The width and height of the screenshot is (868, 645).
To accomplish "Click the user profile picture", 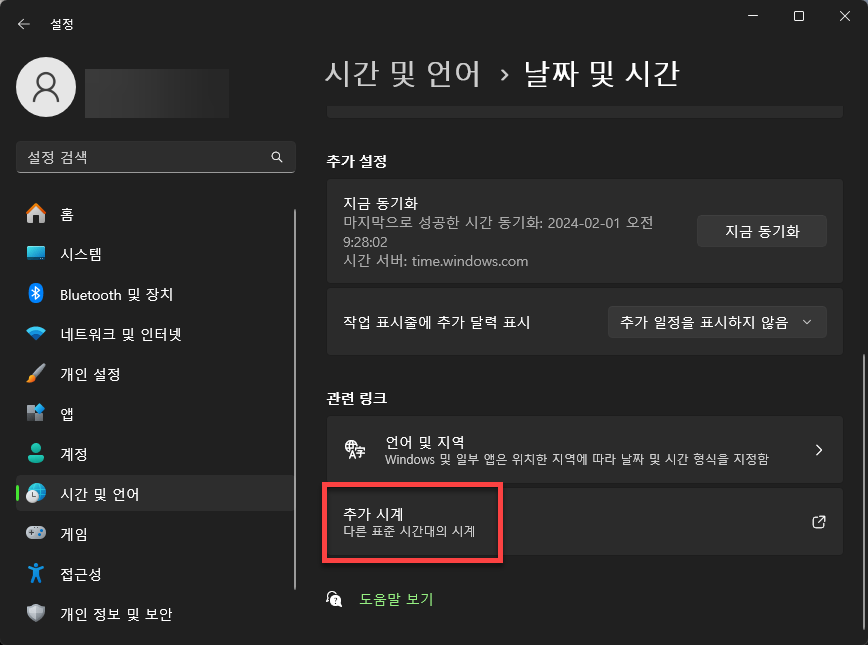I will 45,87.
